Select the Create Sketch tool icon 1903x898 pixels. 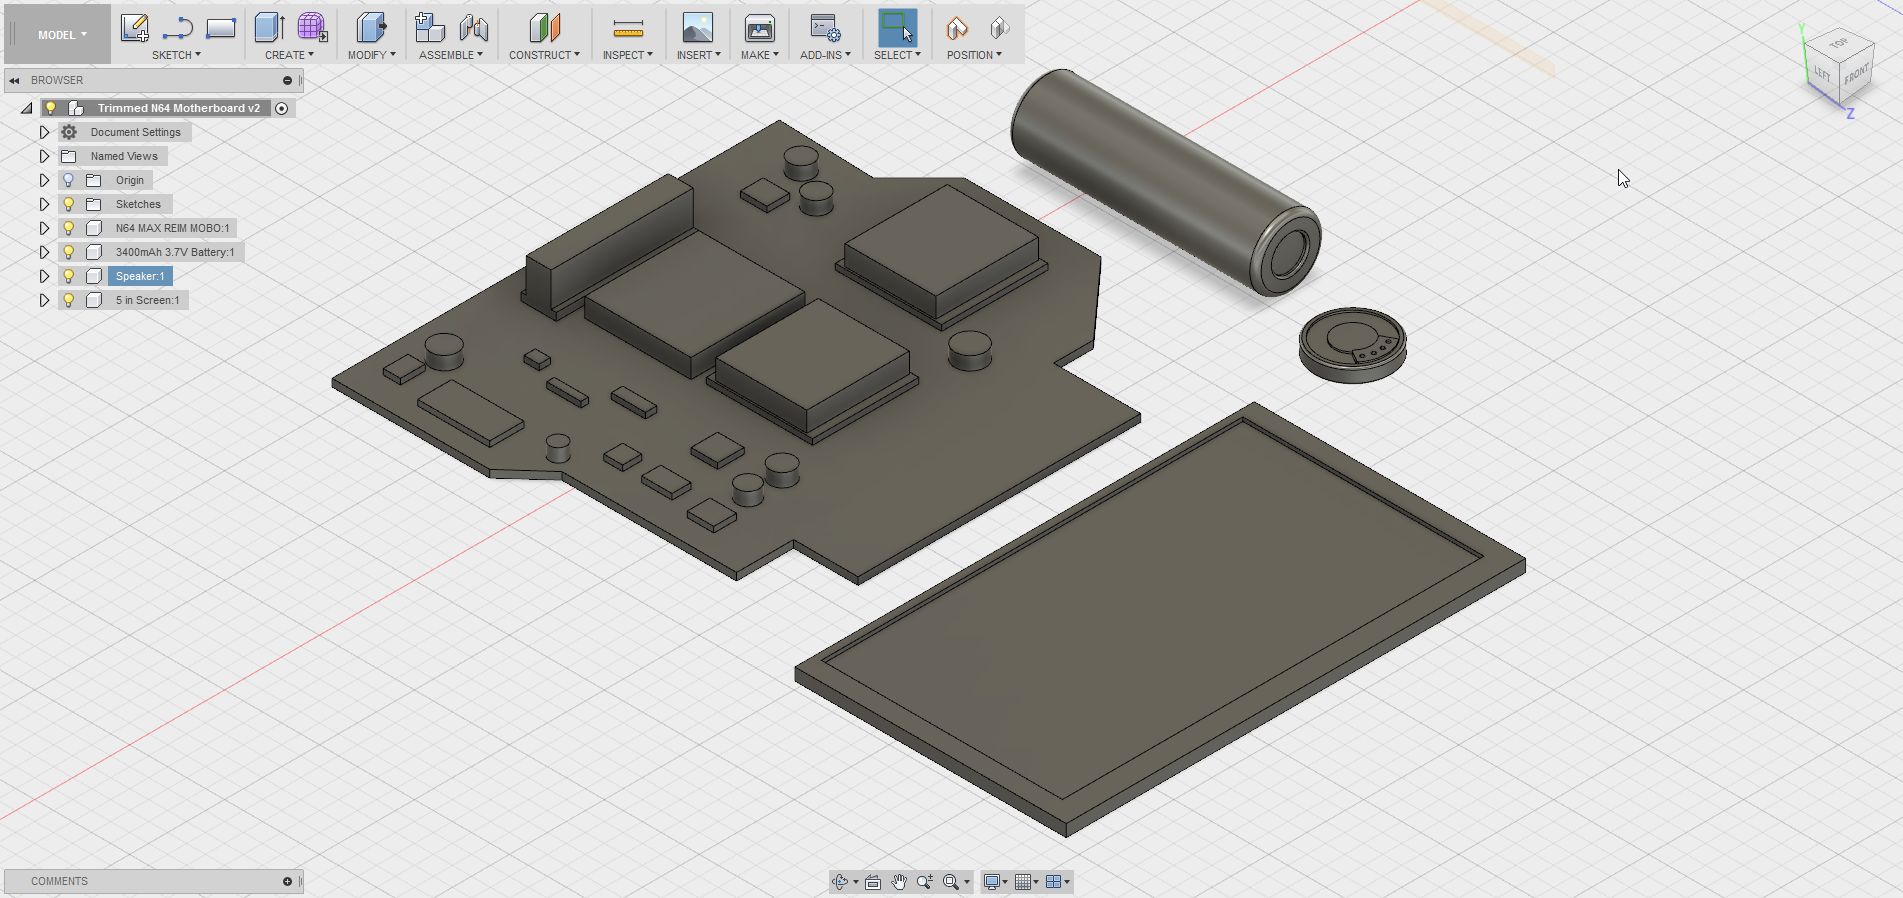(x=135, y=28)
